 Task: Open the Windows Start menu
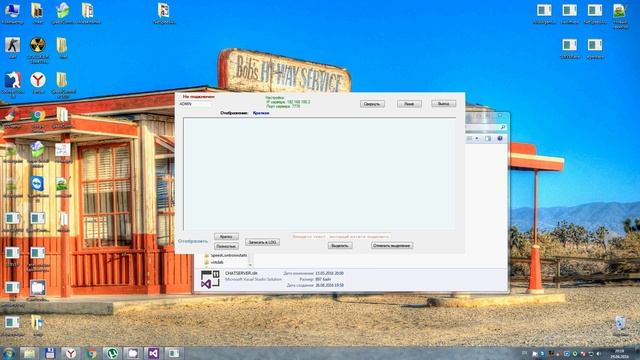(9, 353)
